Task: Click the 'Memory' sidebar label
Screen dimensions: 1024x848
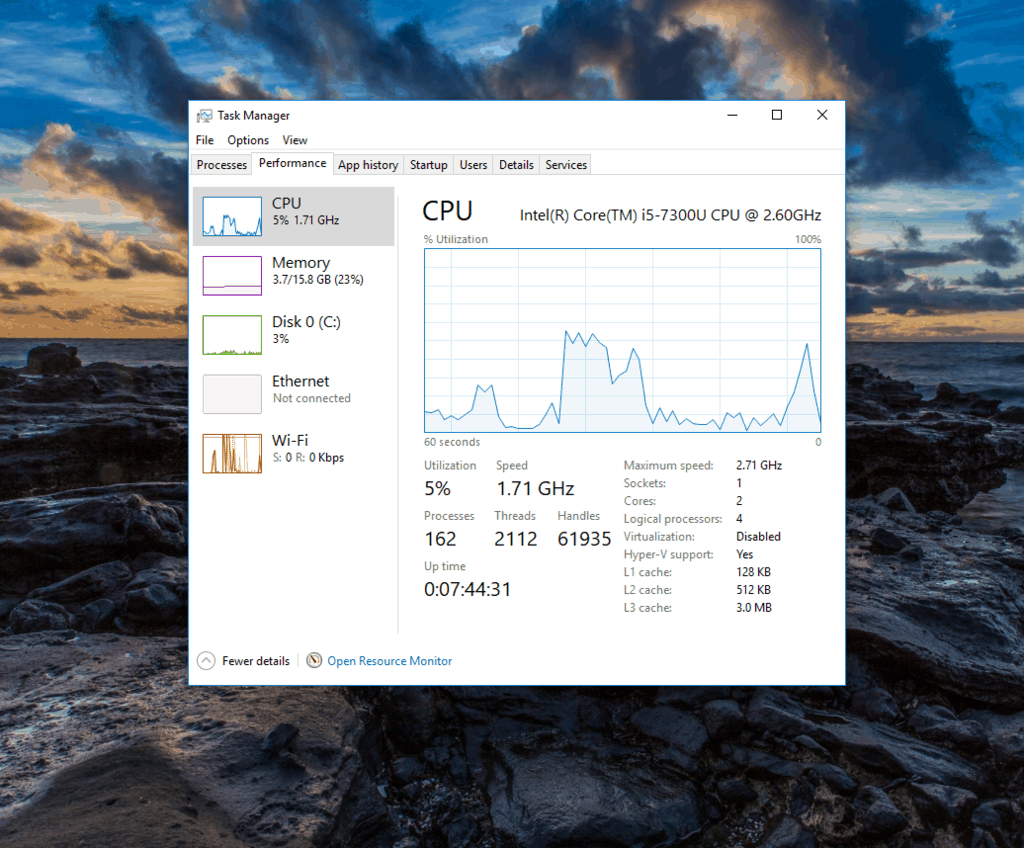Action: point(301,263)
